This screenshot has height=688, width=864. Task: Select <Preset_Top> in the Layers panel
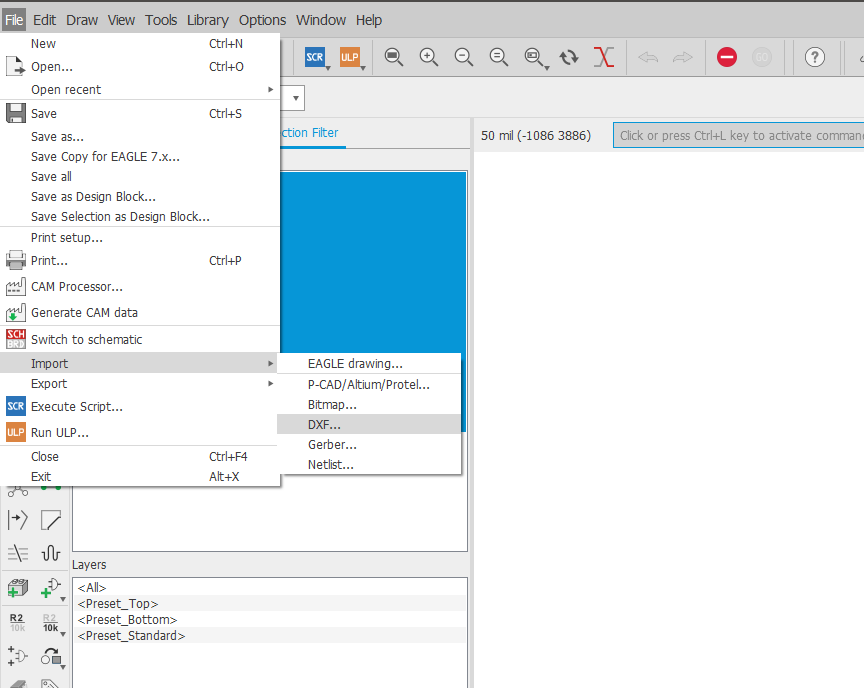[x=117, y=603]
